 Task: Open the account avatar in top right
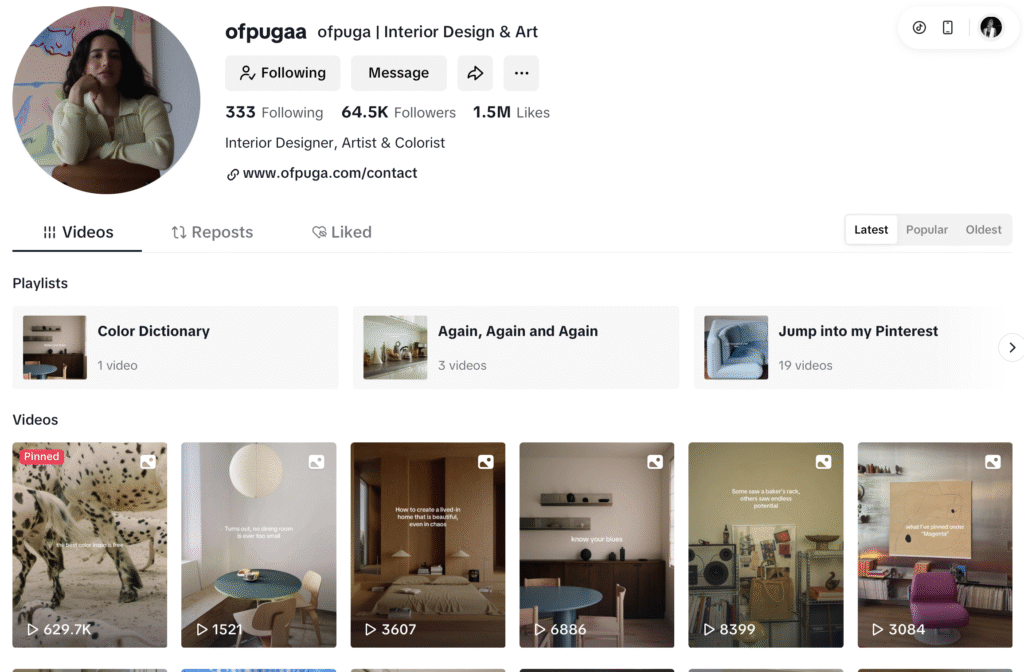[x=991, y=27]
